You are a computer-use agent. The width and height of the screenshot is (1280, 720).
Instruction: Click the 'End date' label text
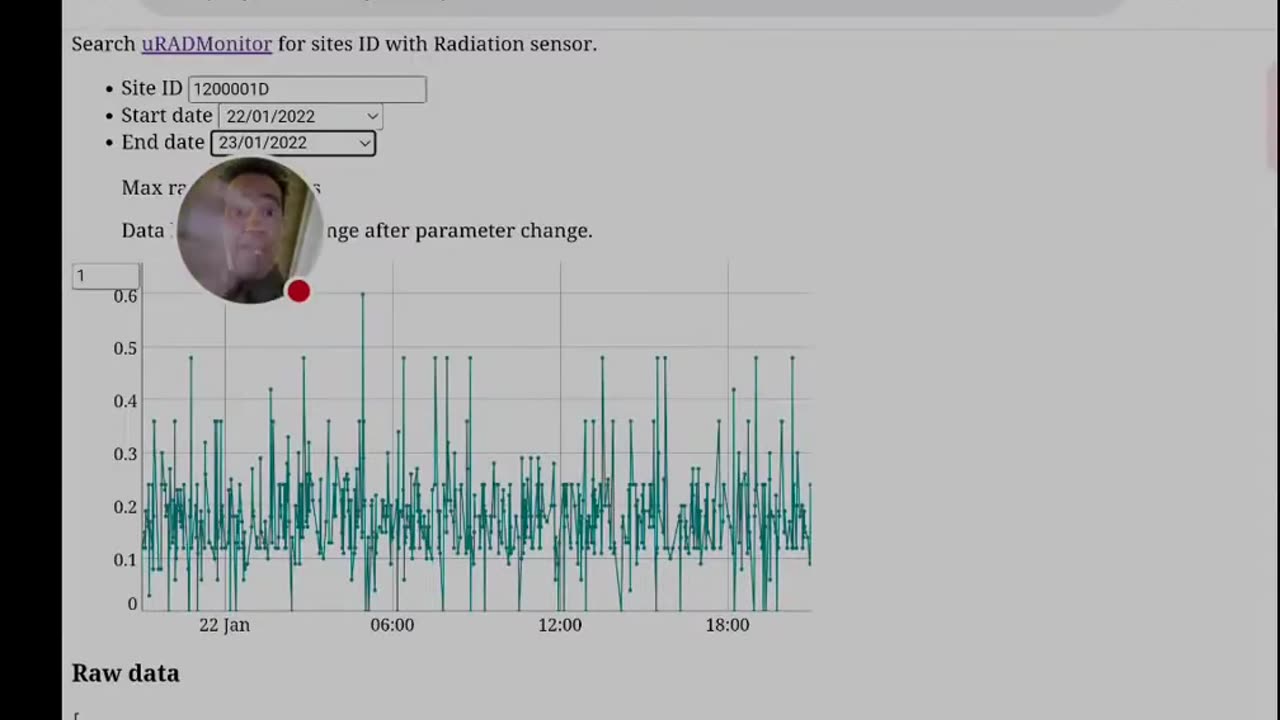click(x=163, y=143)
